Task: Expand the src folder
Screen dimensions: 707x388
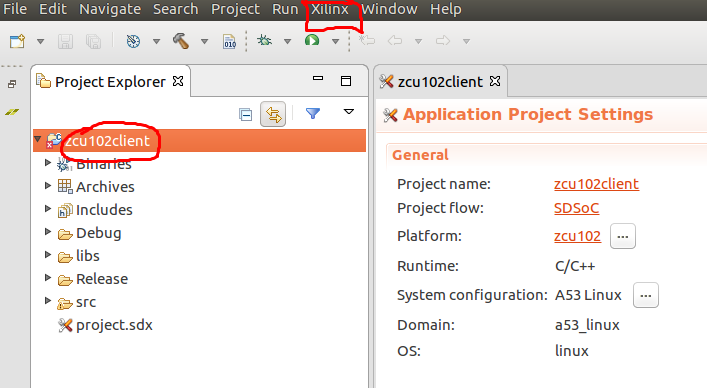Action: pyautogui.click(x=48, y=300)
